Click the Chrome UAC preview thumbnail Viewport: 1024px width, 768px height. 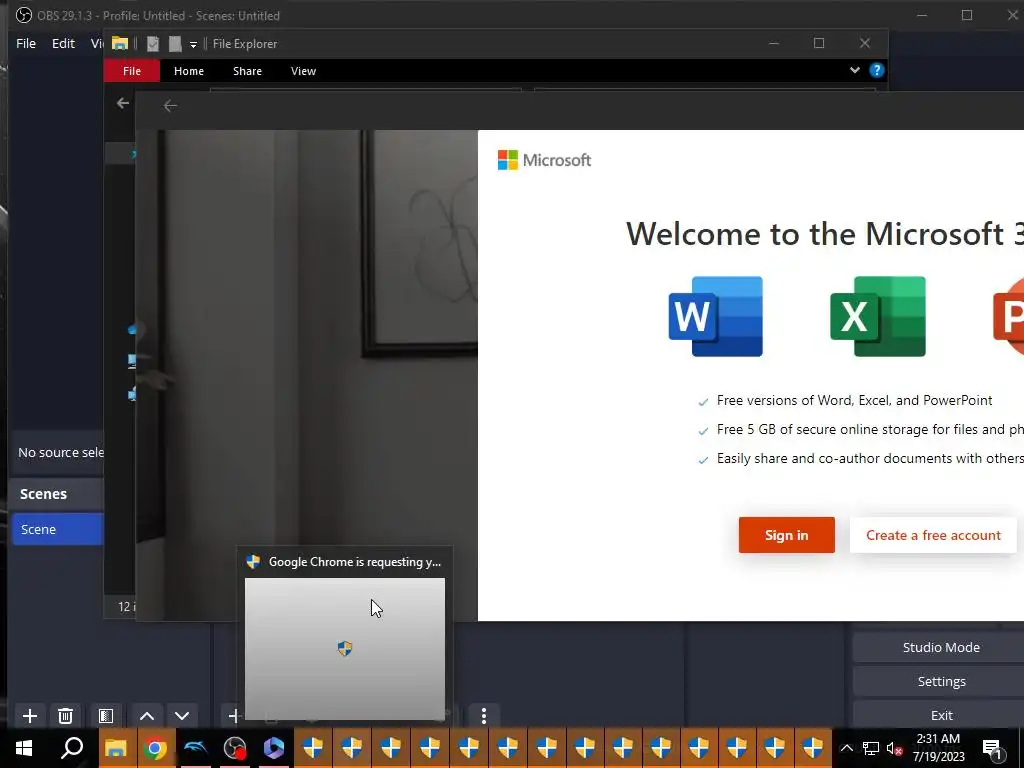tap(345, 648)
